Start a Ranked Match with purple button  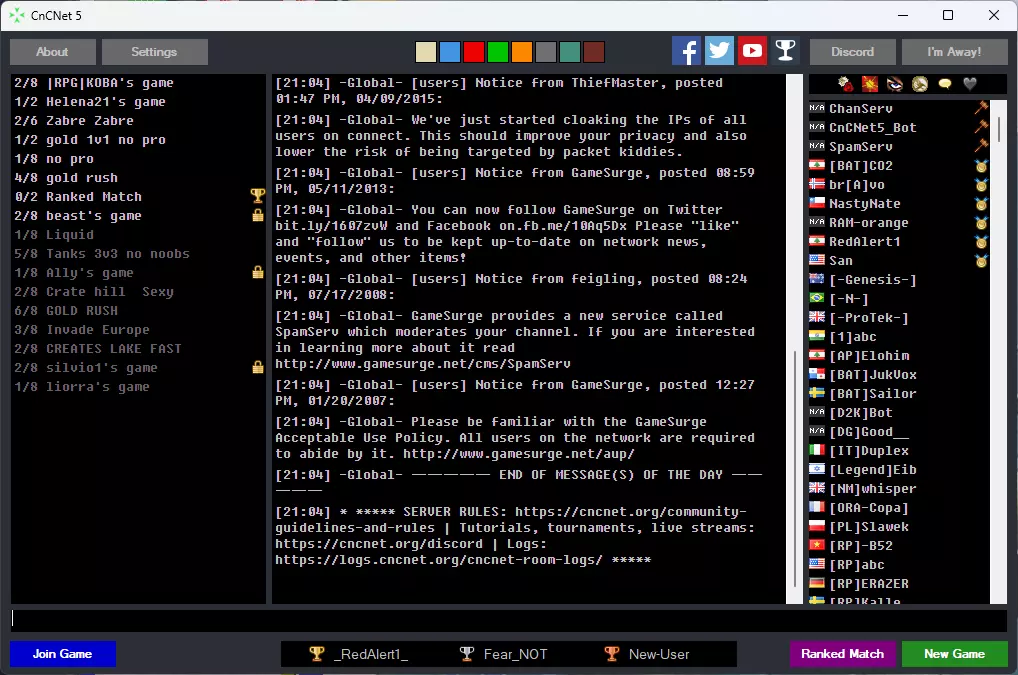point(843,654)
